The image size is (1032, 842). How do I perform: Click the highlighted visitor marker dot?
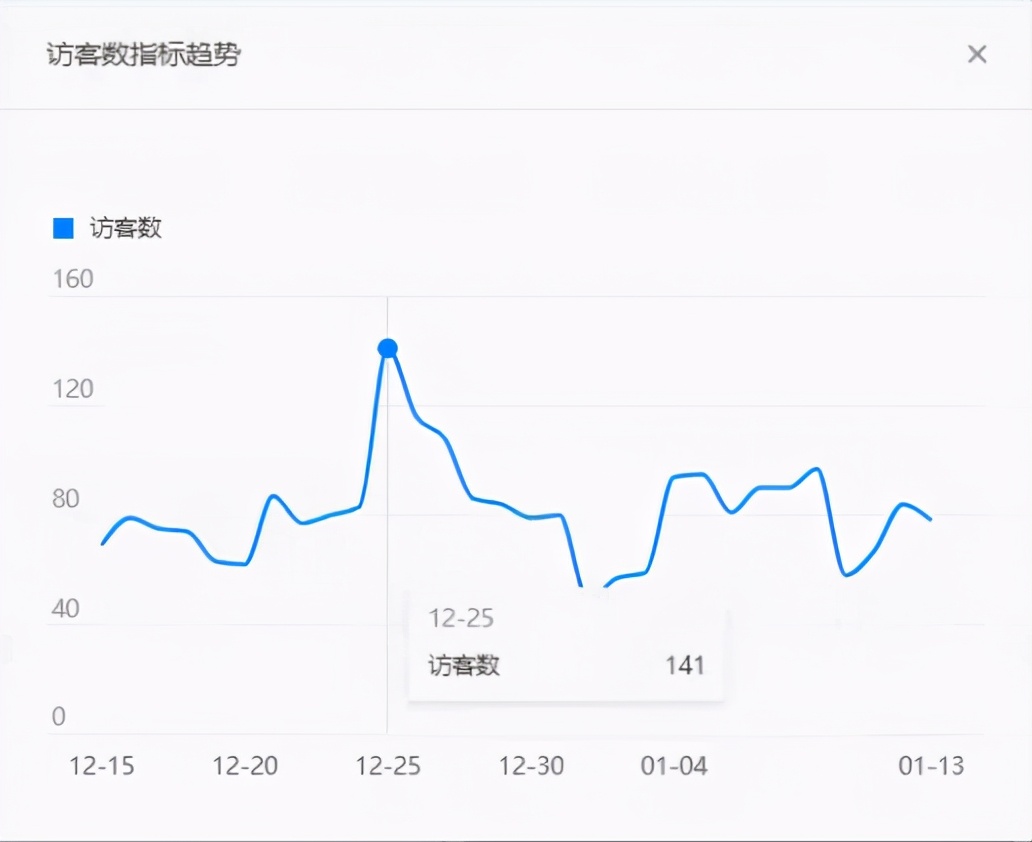tap(387, 348)
